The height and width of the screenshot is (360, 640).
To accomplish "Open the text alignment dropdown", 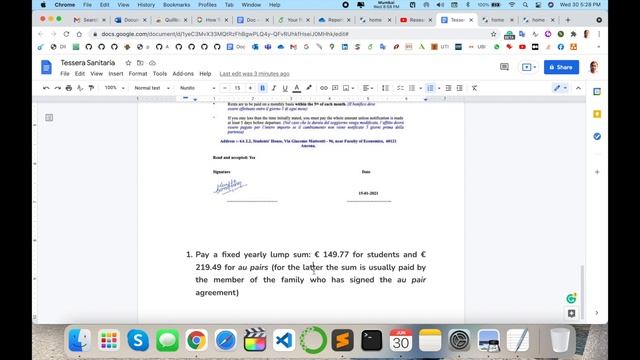I will (368, 88).
